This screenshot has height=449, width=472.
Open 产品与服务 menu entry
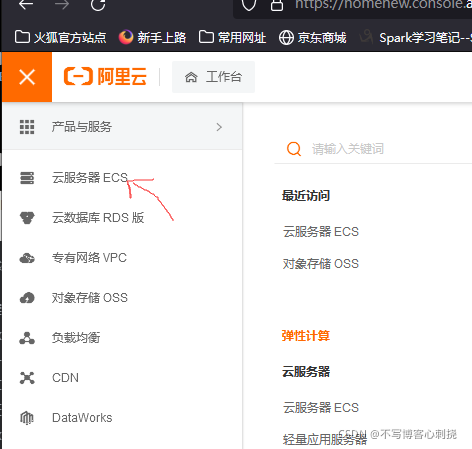(x=122, y=127)
